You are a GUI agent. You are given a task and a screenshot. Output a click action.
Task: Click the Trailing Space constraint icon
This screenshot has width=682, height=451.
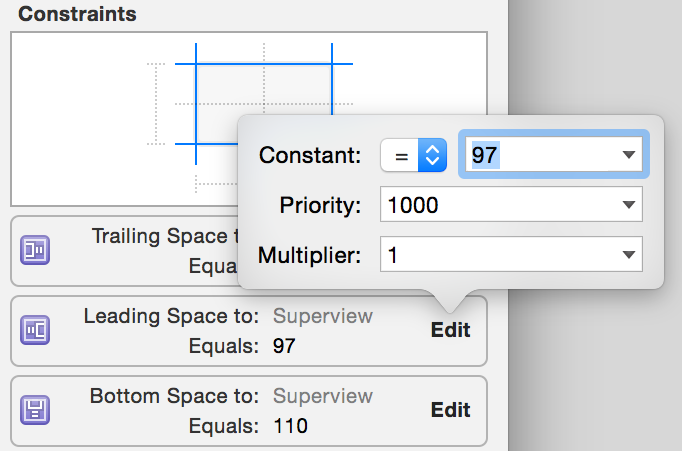pos(36,250)
